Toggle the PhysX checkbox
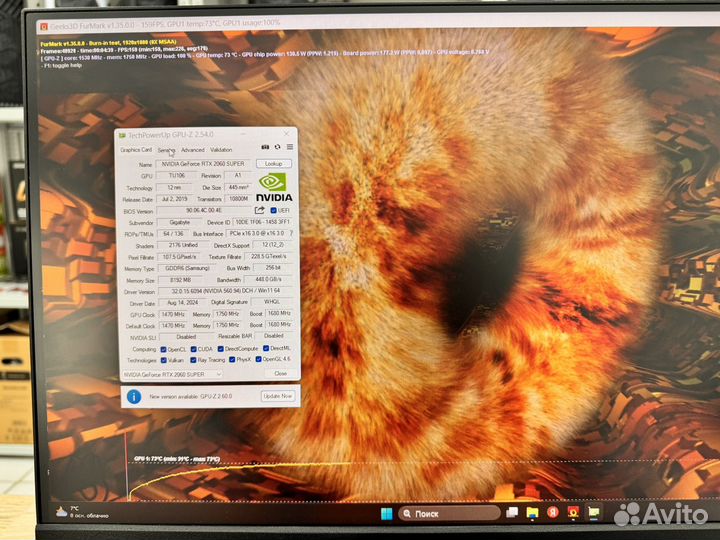Image resolution: width=720 pixels, height=540 pixels. click(x=232, y=360)
